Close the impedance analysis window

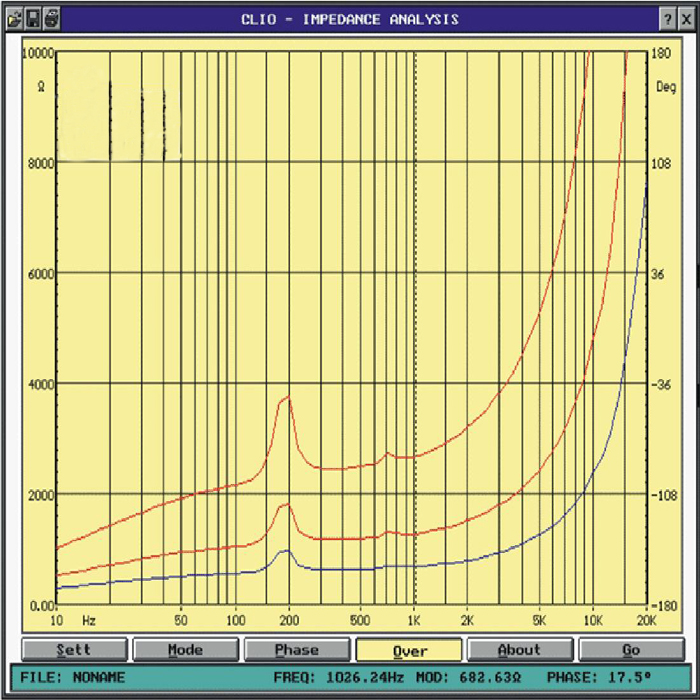686,19
